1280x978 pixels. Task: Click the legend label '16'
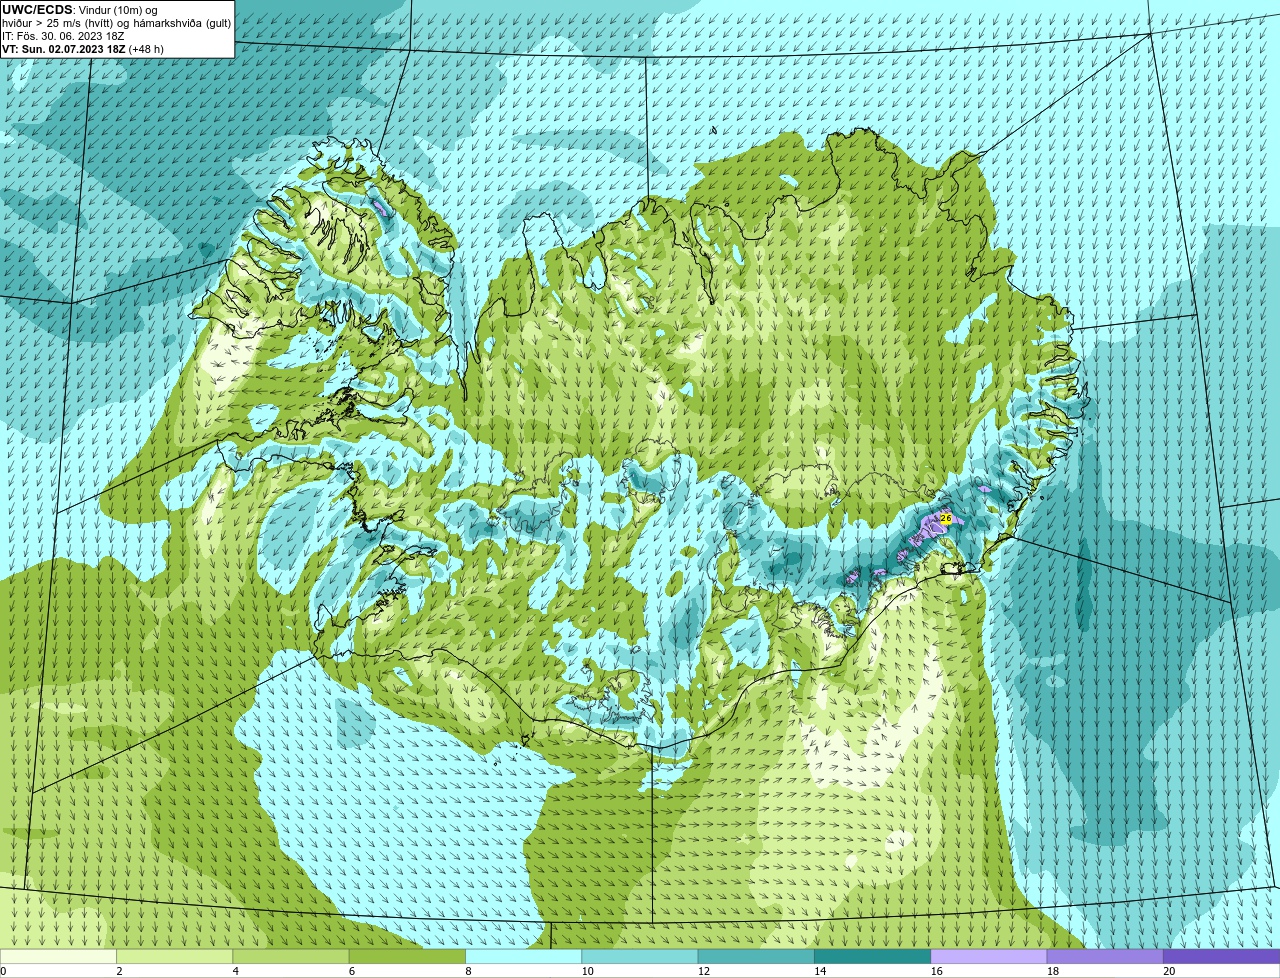[937, 971]
